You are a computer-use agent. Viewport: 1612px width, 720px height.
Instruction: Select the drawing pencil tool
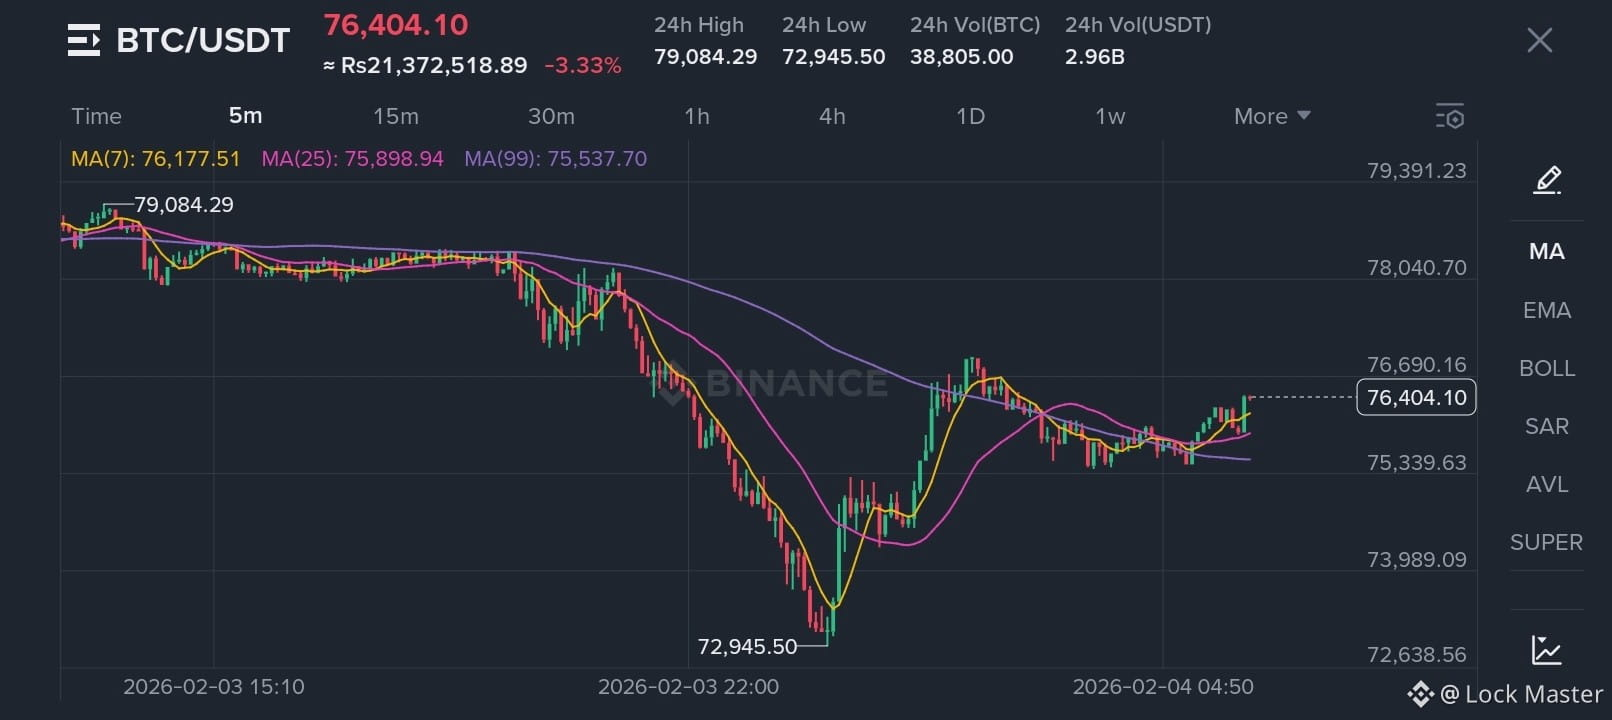click(1547, 180)
